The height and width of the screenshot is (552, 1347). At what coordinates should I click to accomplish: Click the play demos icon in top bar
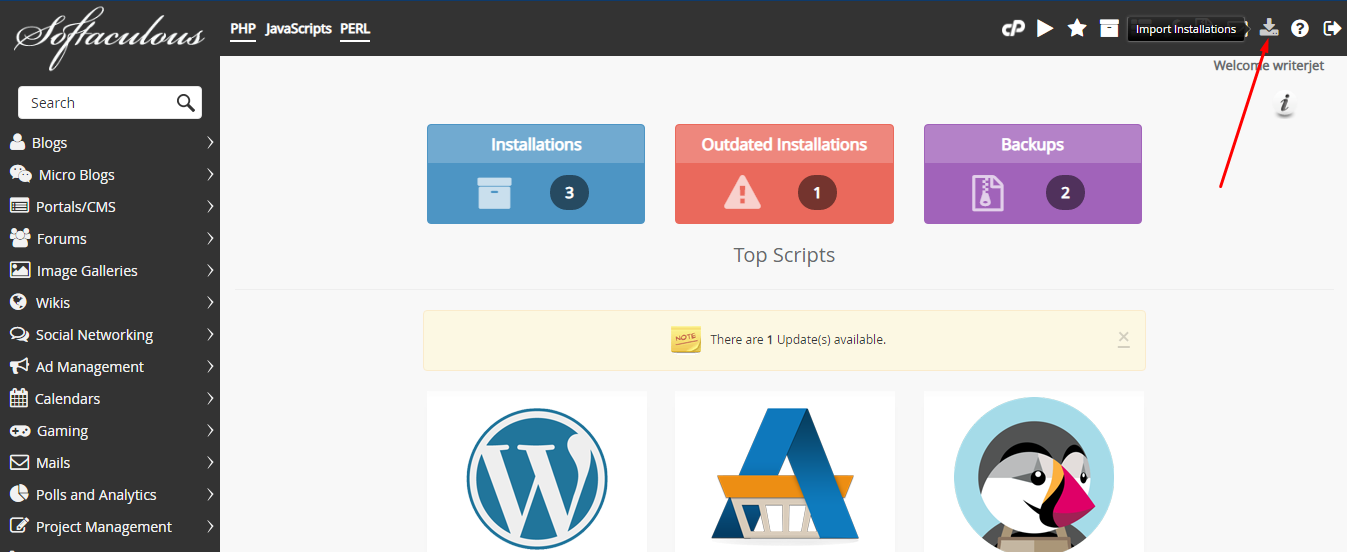(x=1045, y=28)
